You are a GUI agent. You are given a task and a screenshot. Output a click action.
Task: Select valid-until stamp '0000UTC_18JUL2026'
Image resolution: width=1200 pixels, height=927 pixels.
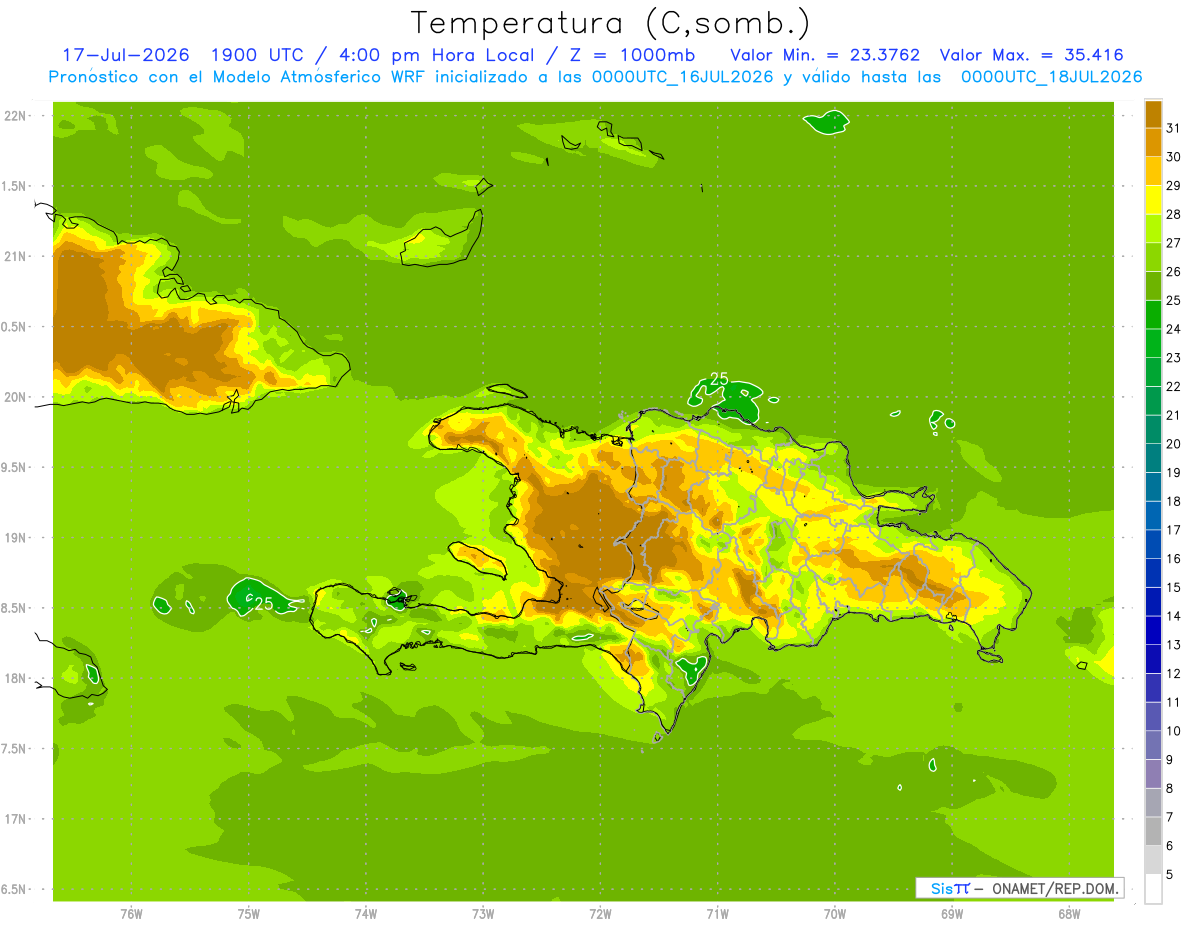point(1052,77)
